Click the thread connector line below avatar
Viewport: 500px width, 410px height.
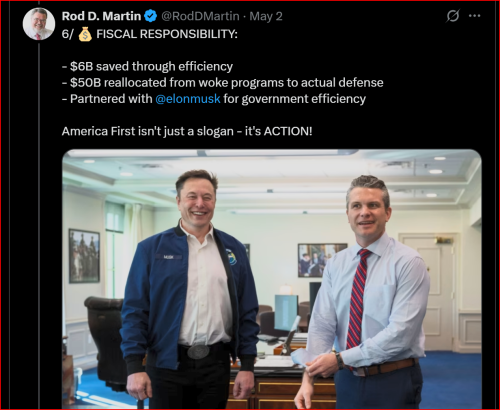39,225
